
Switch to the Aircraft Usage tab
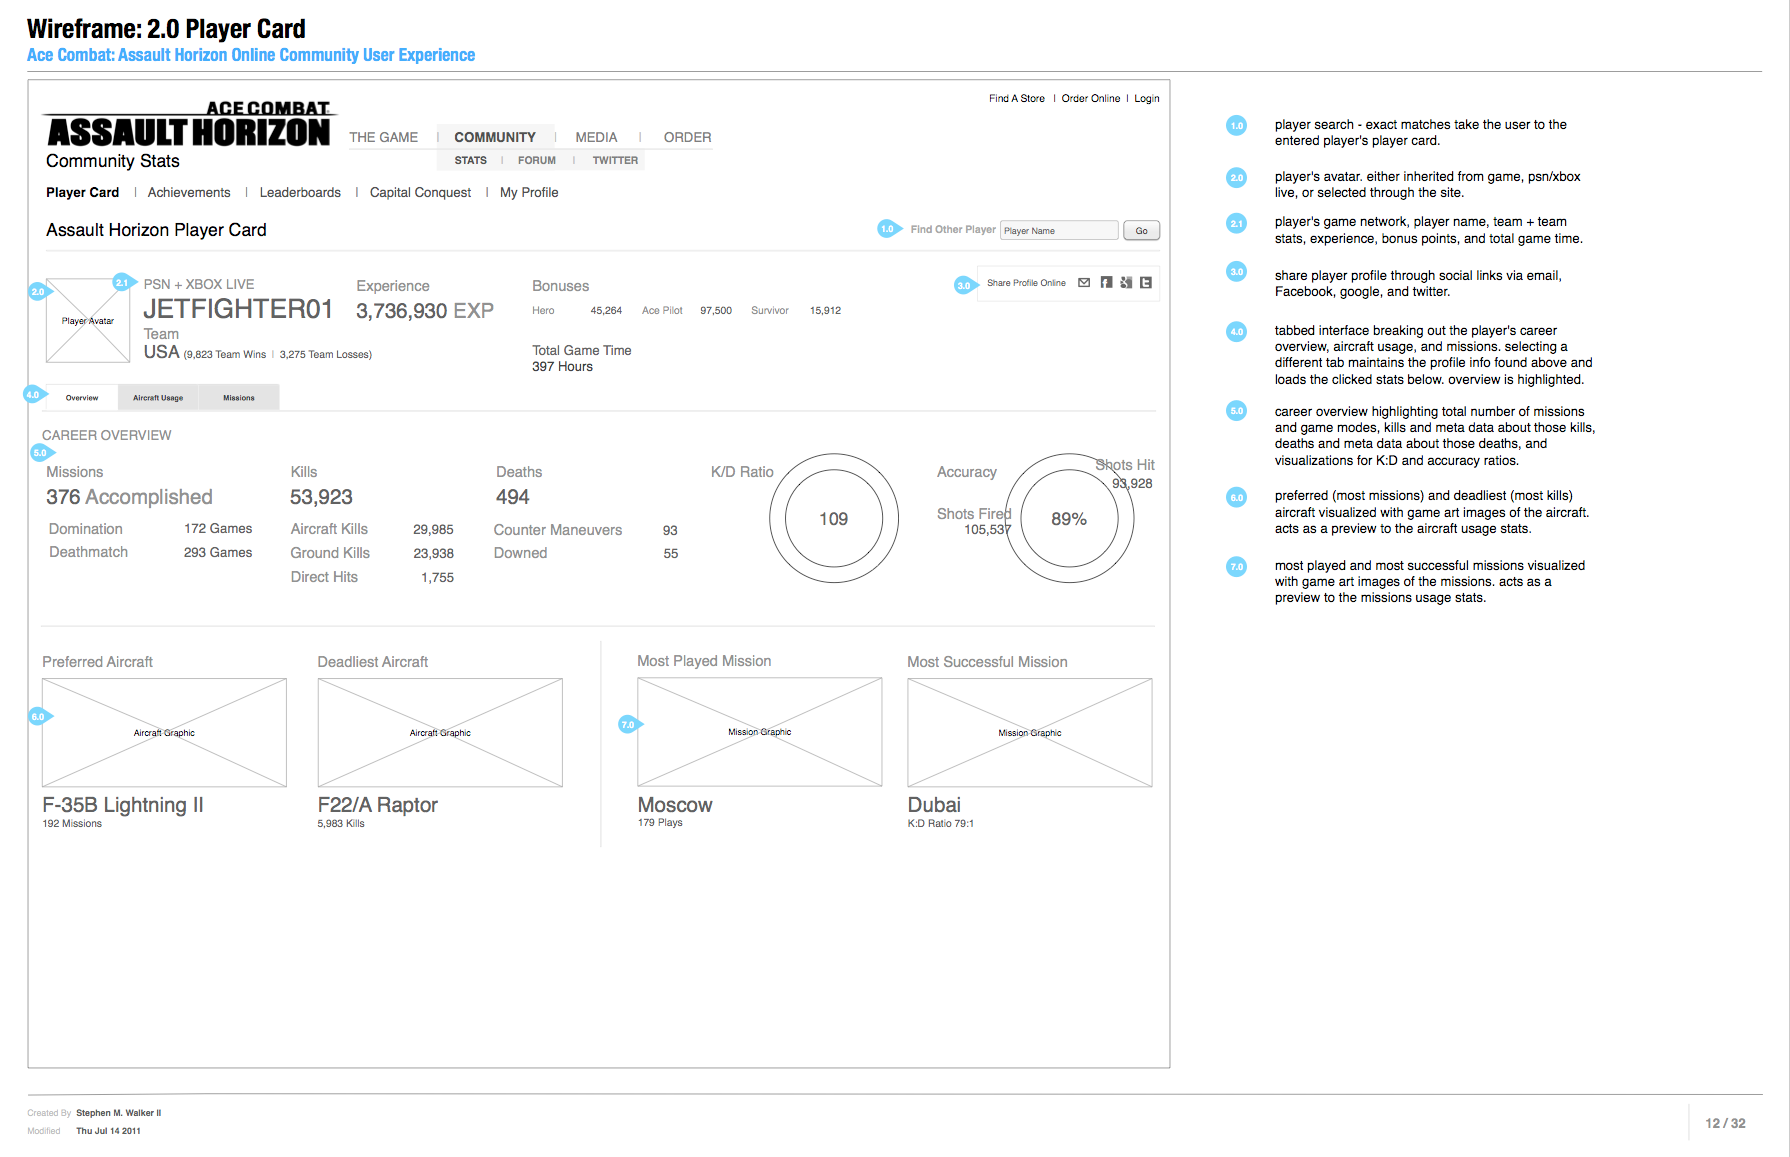158,398
